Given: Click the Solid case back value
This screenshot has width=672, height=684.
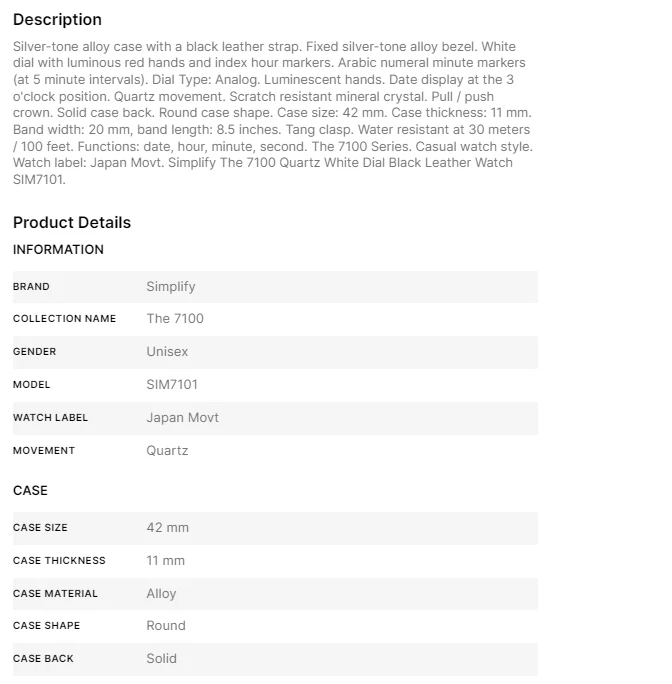Looking at the screenshot, I should [161, 659].
